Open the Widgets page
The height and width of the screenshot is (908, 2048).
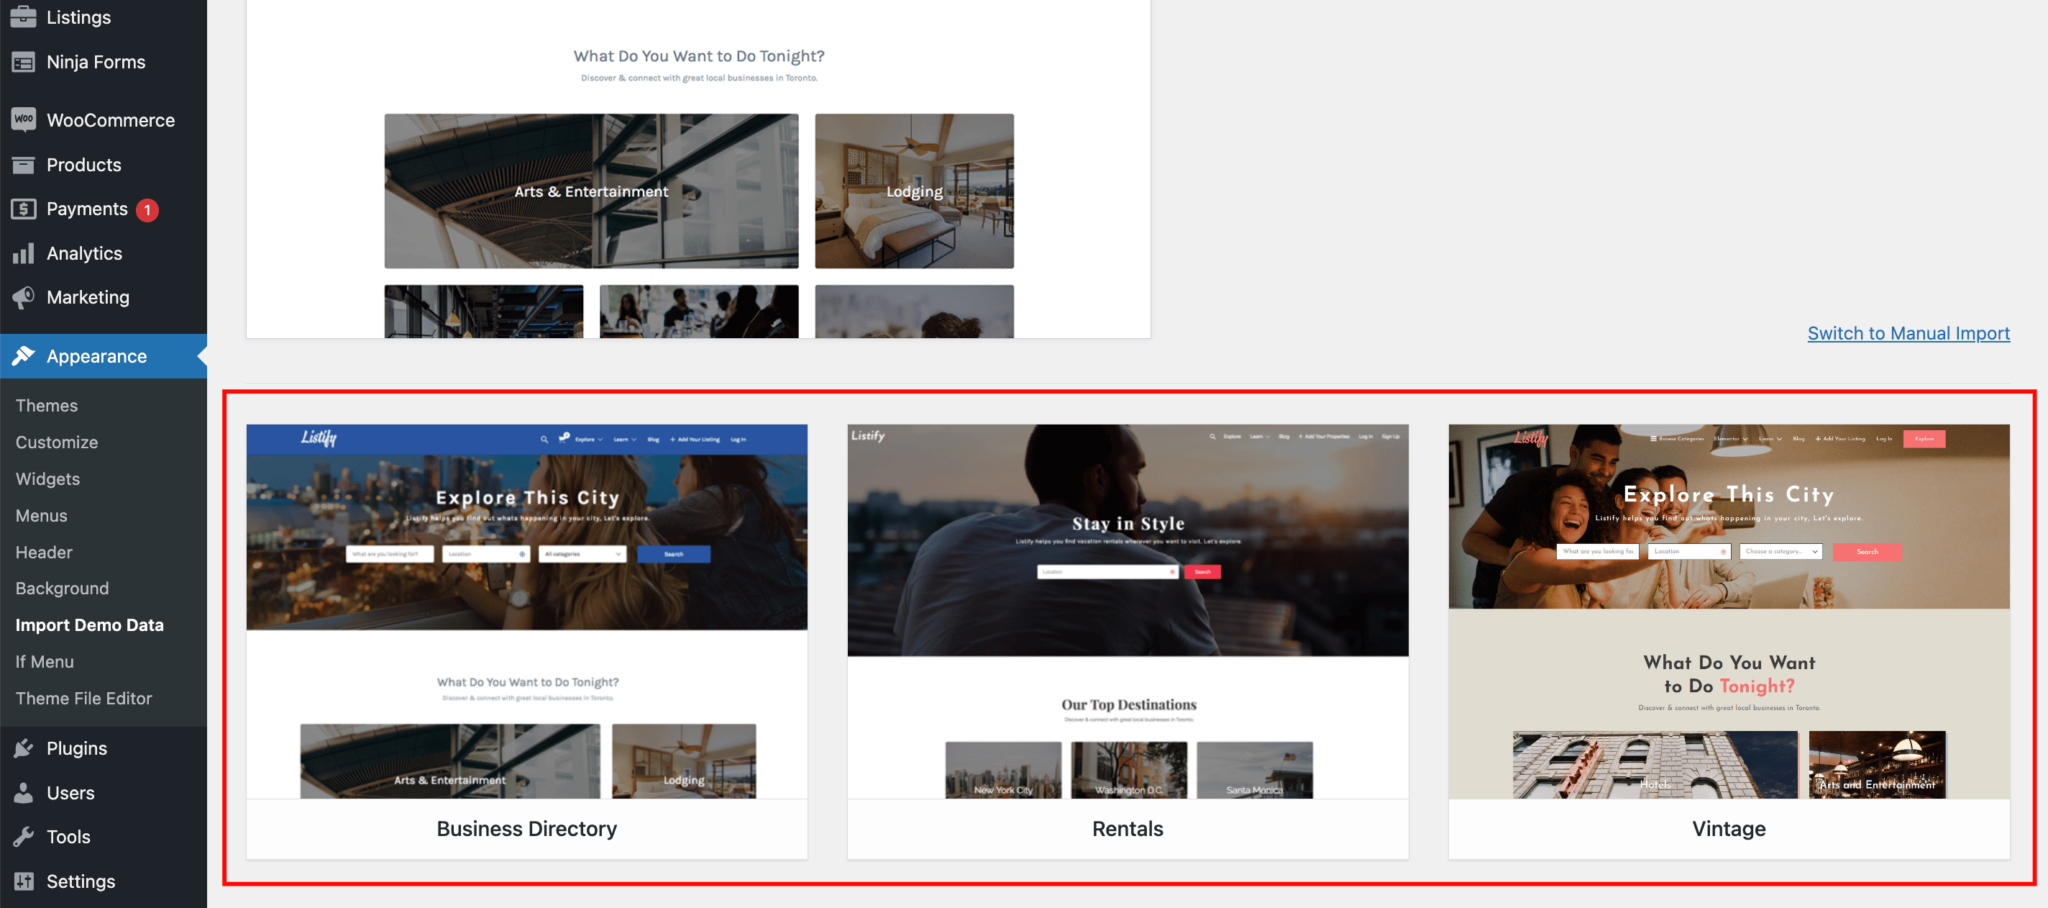click(x=47, y=479)
